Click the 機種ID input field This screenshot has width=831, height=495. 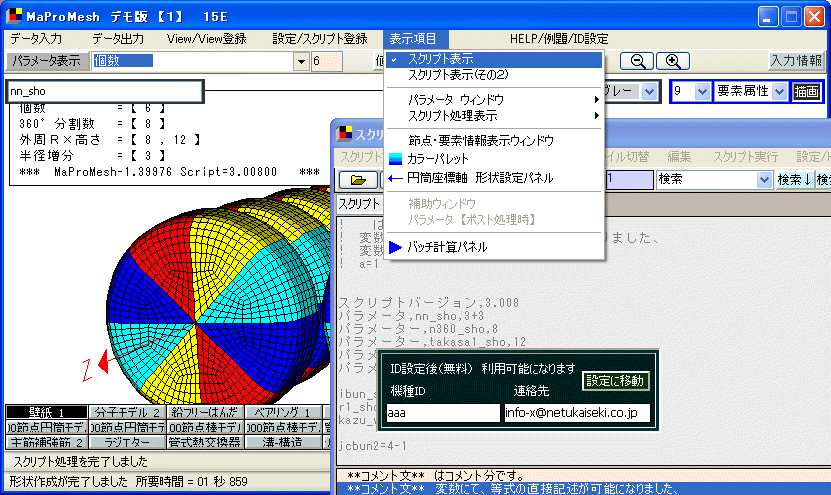point(441,412)
